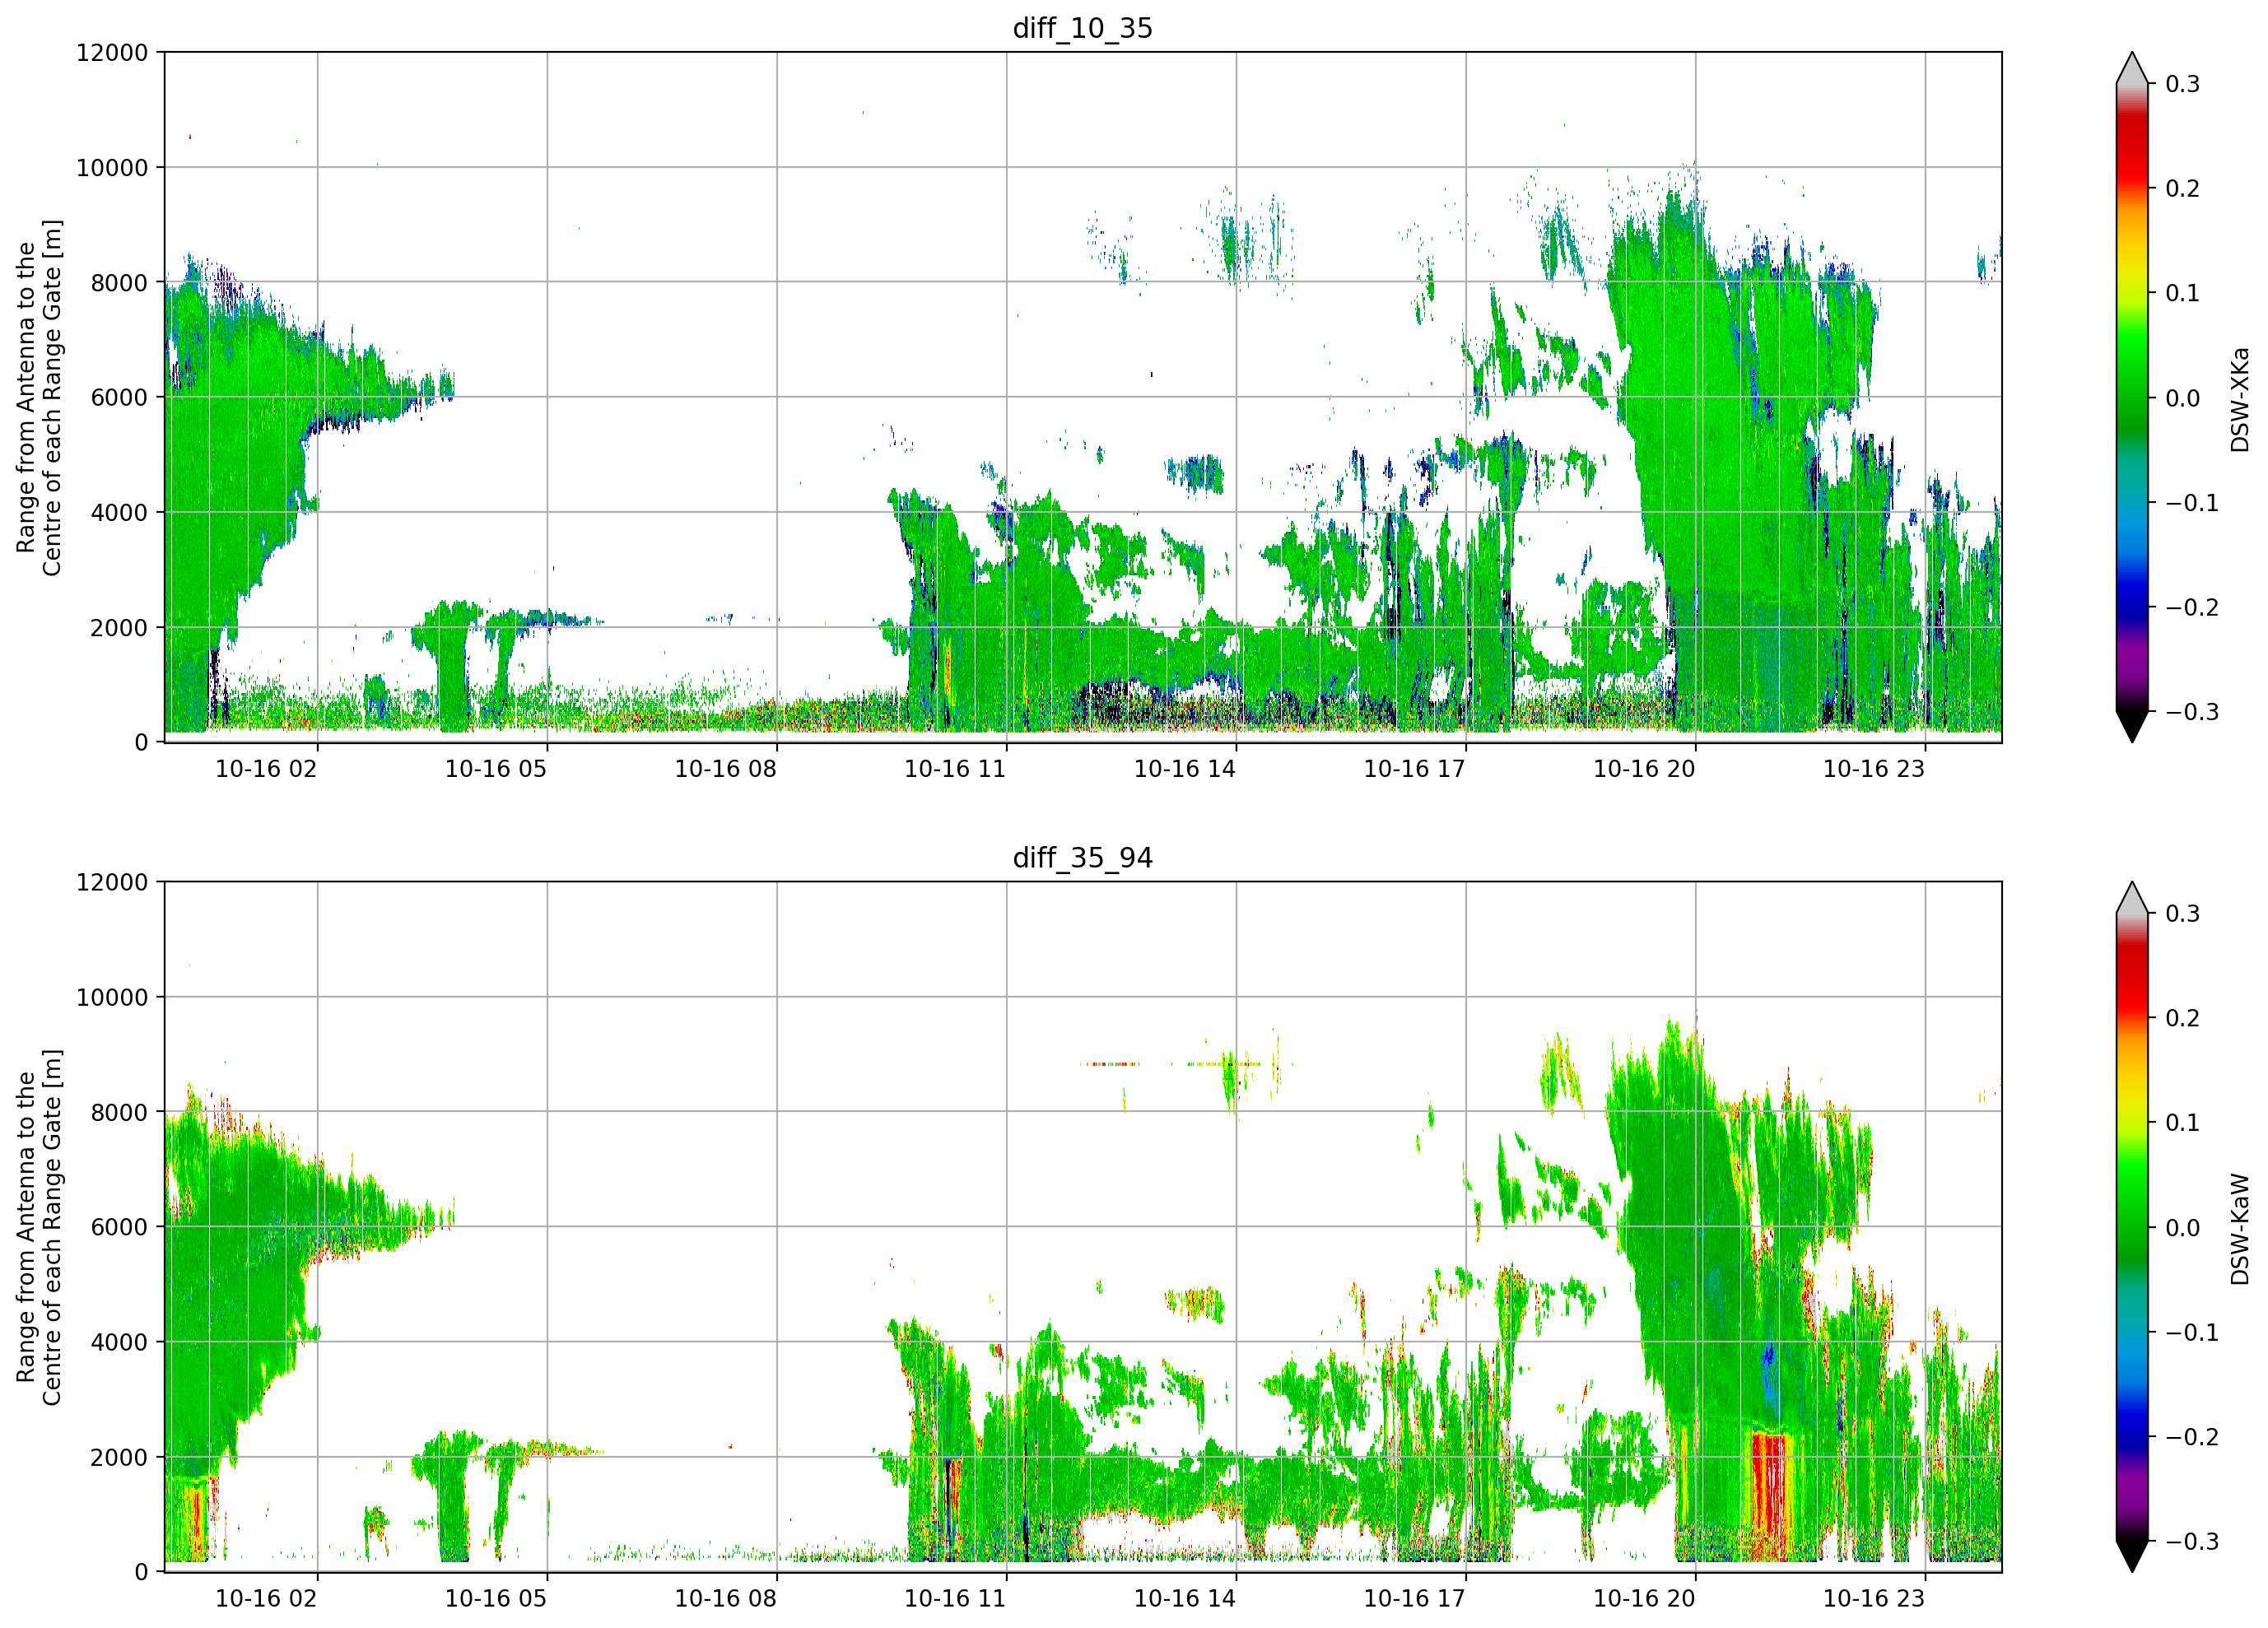The image size is (2268, 1628).
Task: Click the 0.1 tick on the DSW-KaW colorbar
Action: pos(2183,1123)
